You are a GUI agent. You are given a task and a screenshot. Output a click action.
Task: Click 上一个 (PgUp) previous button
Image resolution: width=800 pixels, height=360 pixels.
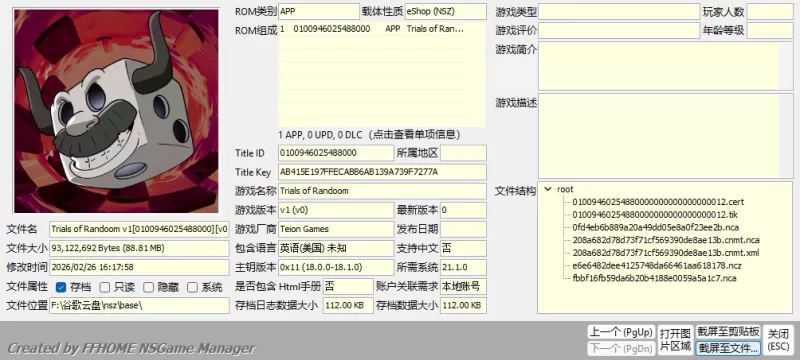point(621,332)
